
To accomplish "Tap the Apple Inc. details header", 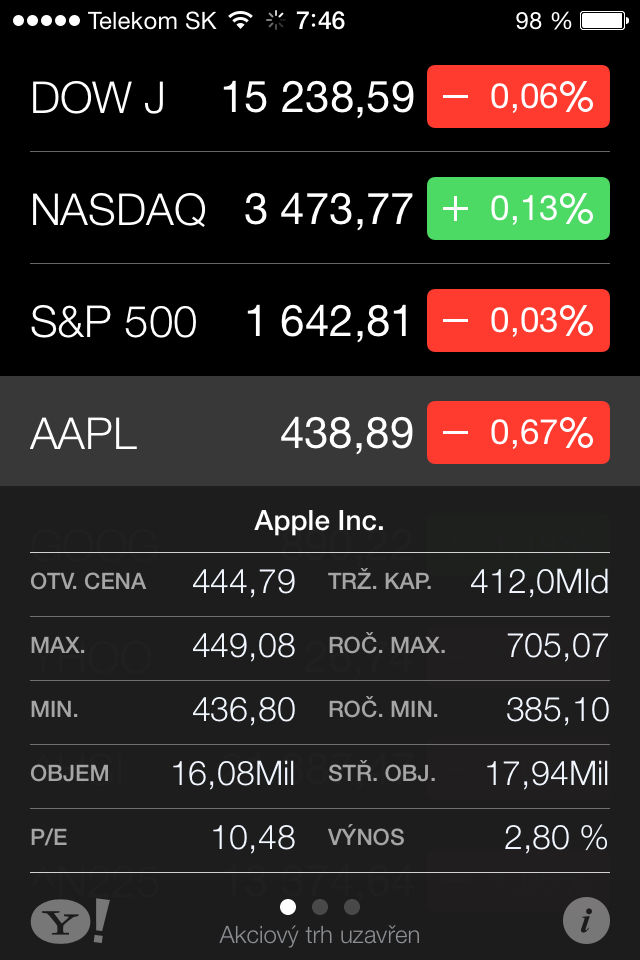I will click(319, 520).
